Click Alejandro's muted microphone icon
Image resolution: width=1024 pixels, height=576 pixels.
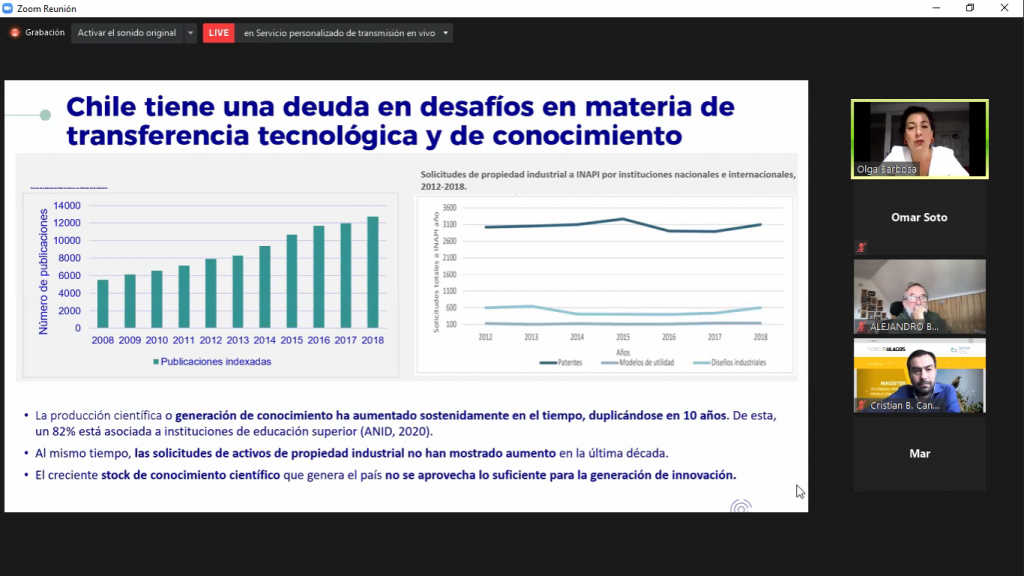point(861,327)
